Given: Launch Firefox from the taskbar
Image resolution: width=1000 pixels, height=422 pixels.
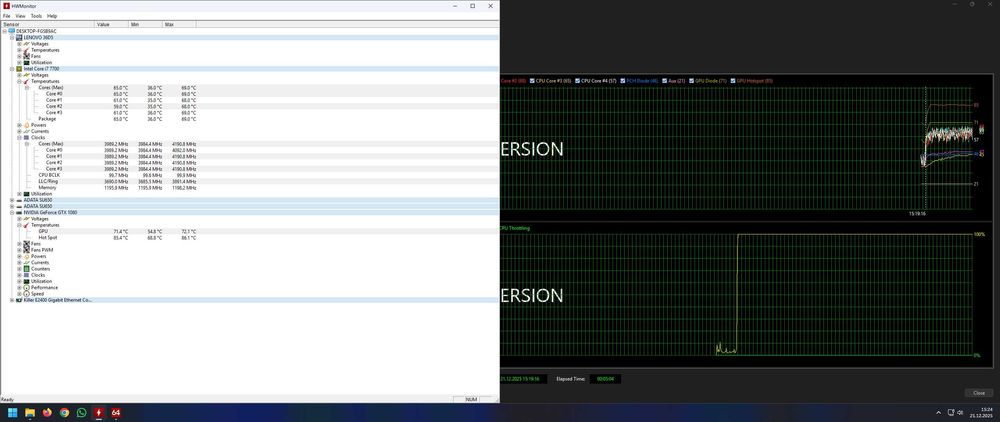Looking at the screenshot, I should 47,412.
